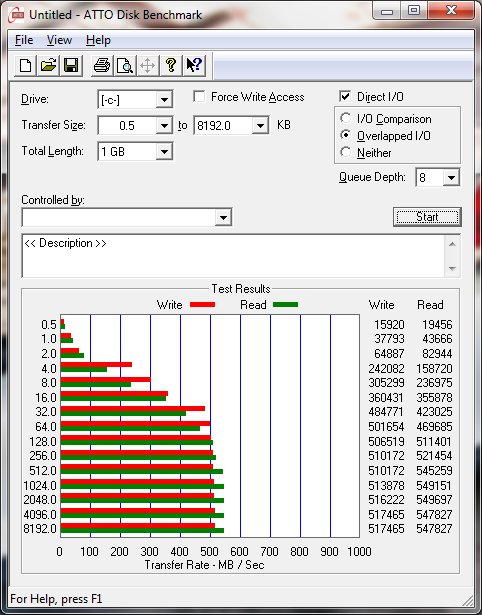
Task: Expand the minimum Transfer Size 0.5 dropdown
Action: (x=164, y=126)
